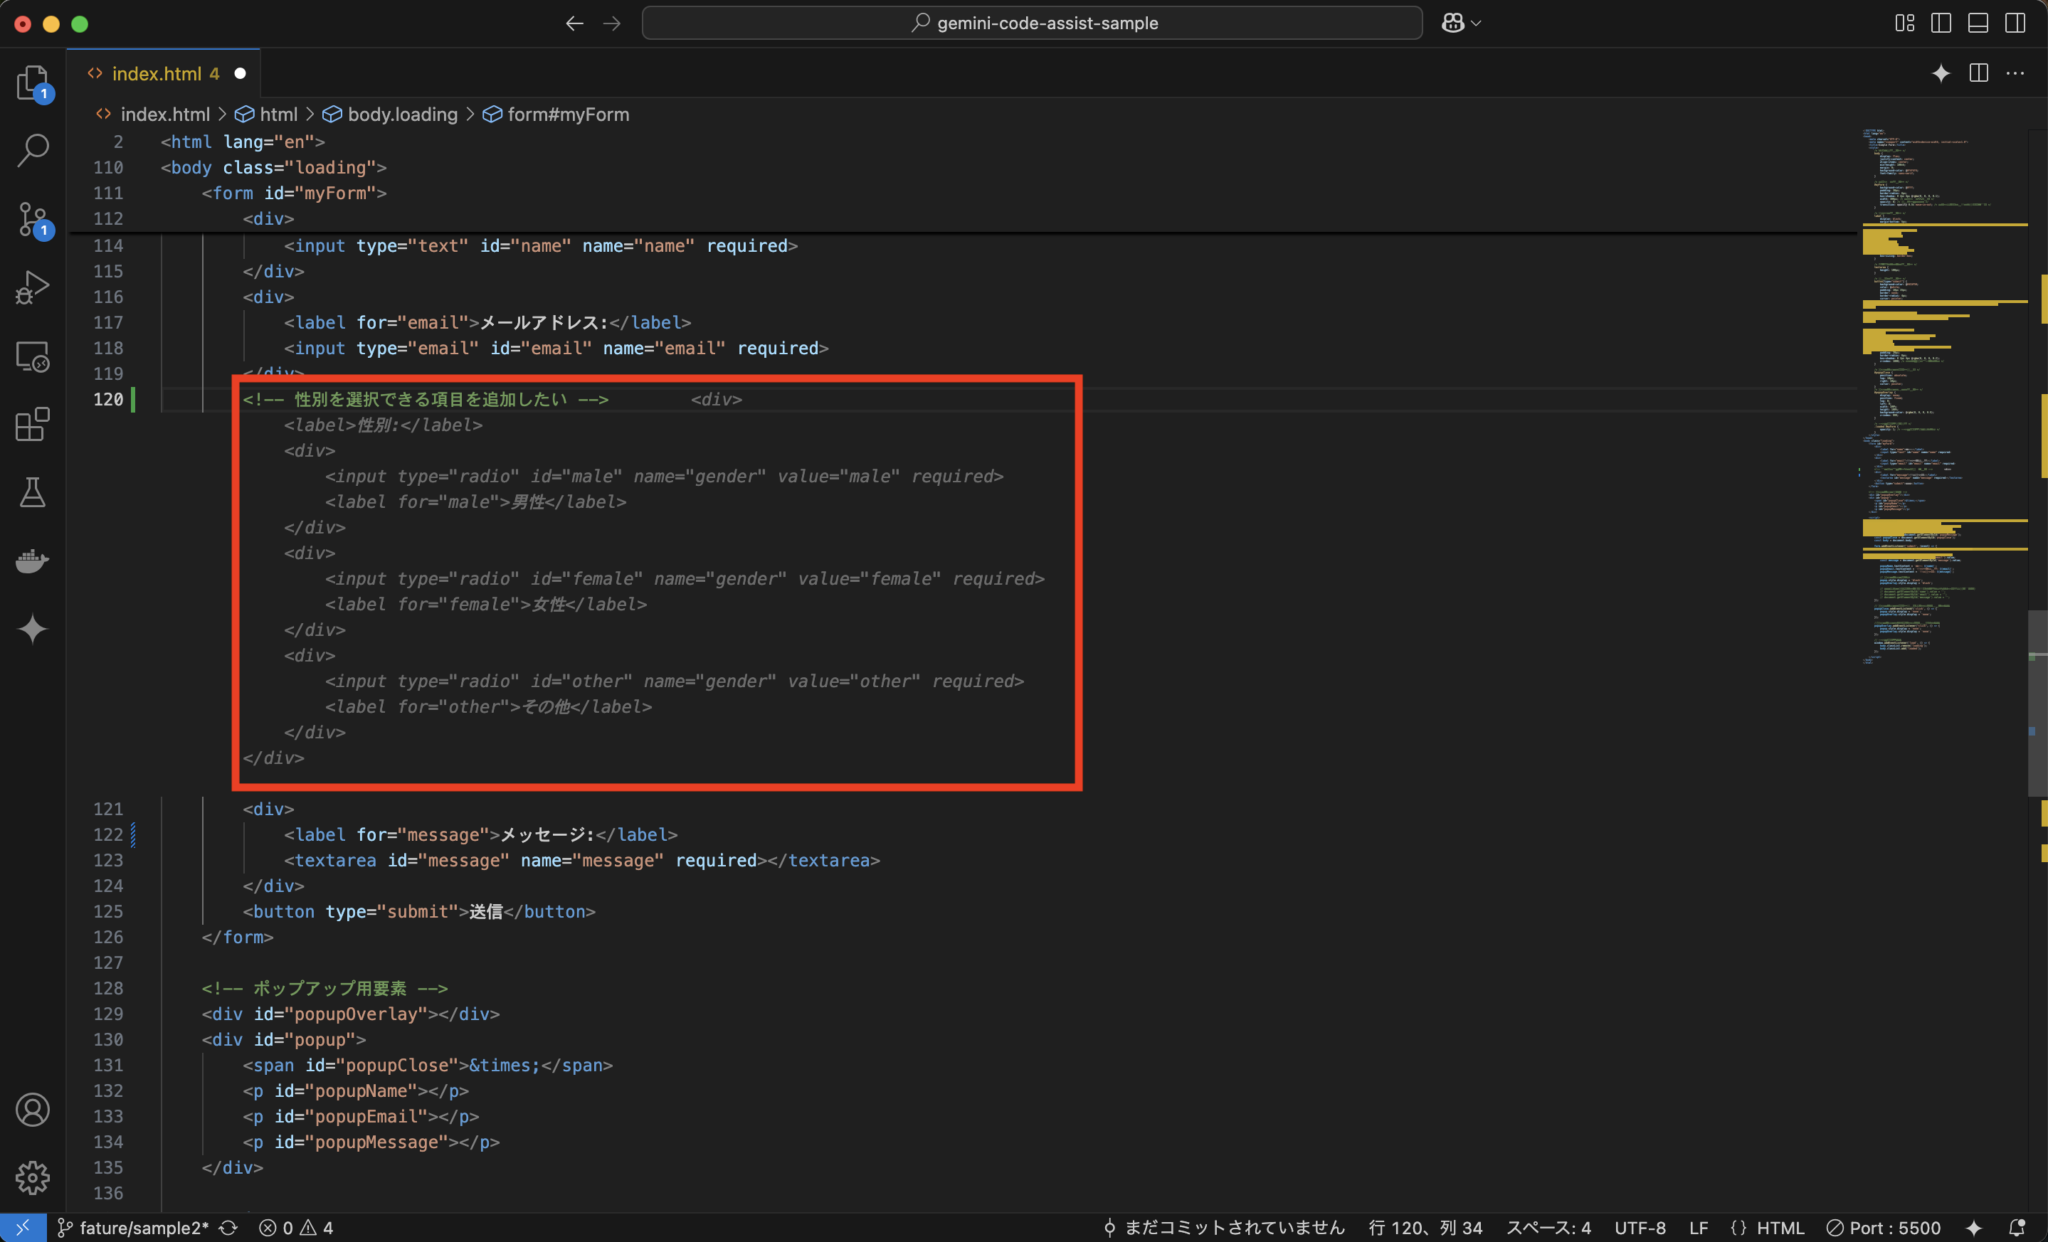Click the gemini-code-assist-sample command center bar
The height and width of the screenshot is (1242, 2048).
point(1030,22)
